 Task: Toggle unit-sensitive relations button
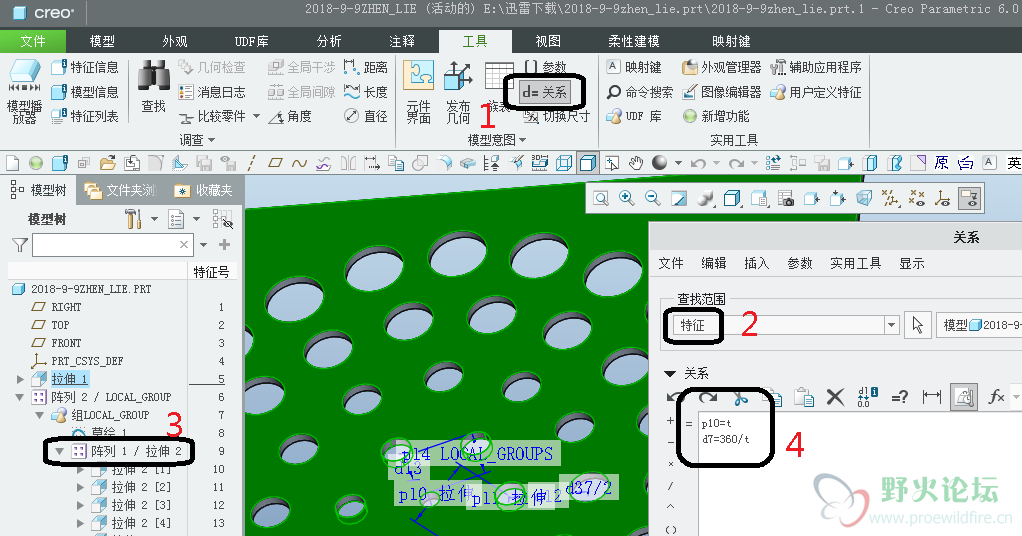(x=964, y=396)
